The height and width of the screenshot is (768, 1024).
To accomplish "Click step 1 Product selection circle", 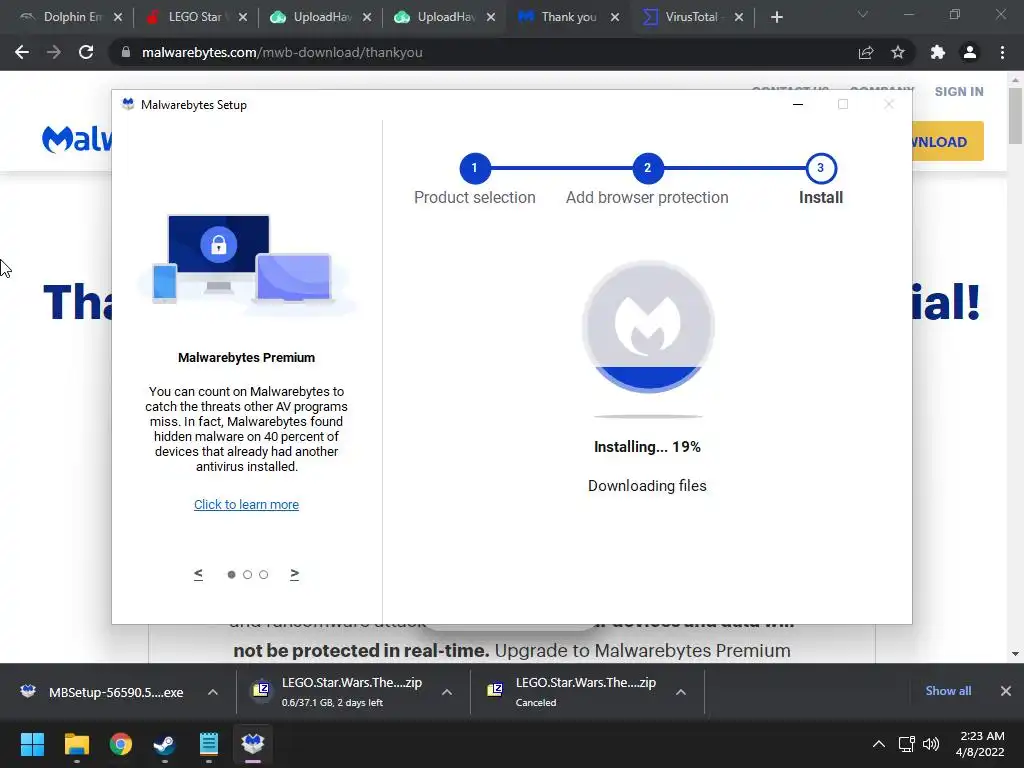I will click(475, 168).
